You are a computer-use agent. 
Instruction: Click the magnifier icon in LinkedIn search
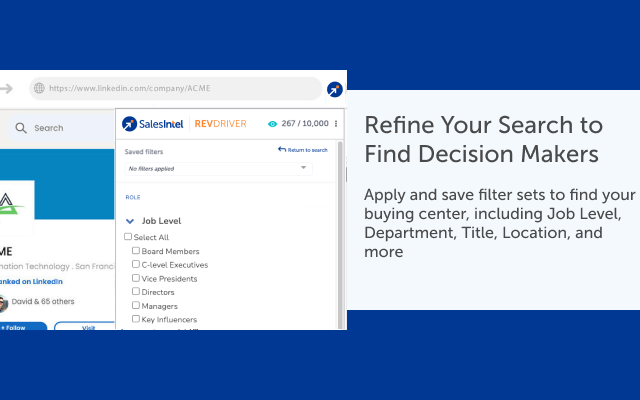click(x=21, y=128)
